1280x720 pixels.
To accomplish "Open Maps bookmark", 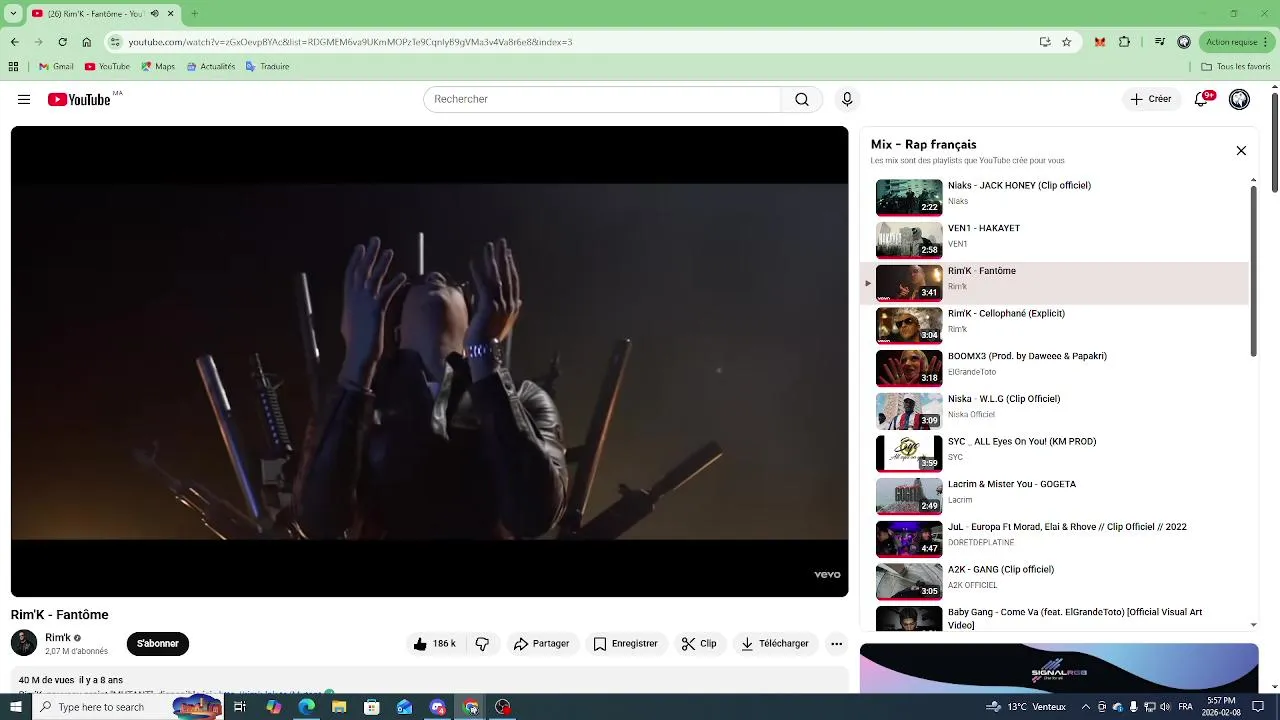I will point(158,67).
